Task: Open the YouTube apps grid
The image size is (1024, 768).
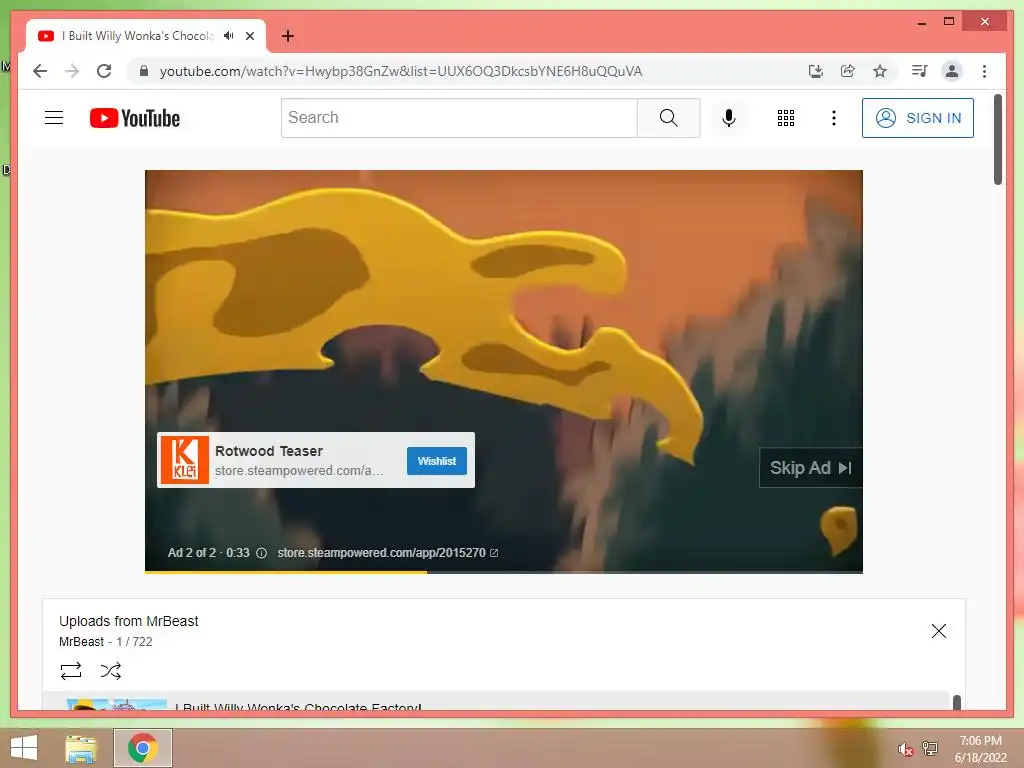Action: (x=786, y=118)
